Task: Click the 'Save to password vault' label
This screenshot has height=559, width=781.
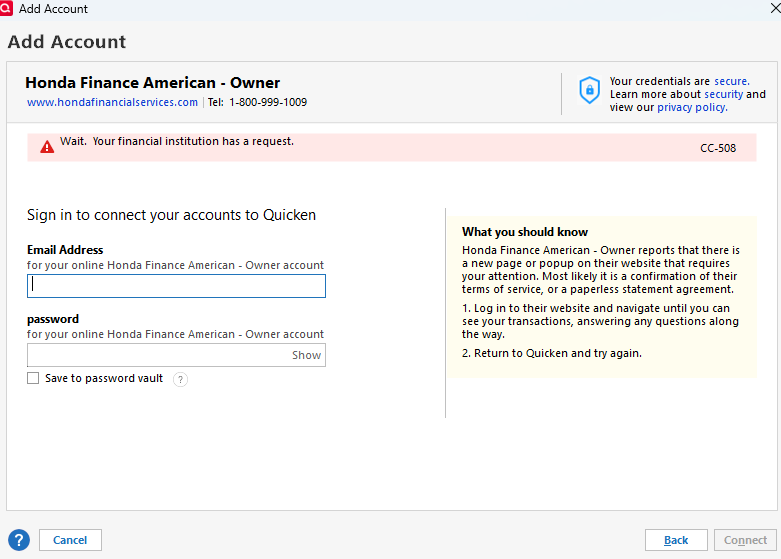Action: point(104,378)
